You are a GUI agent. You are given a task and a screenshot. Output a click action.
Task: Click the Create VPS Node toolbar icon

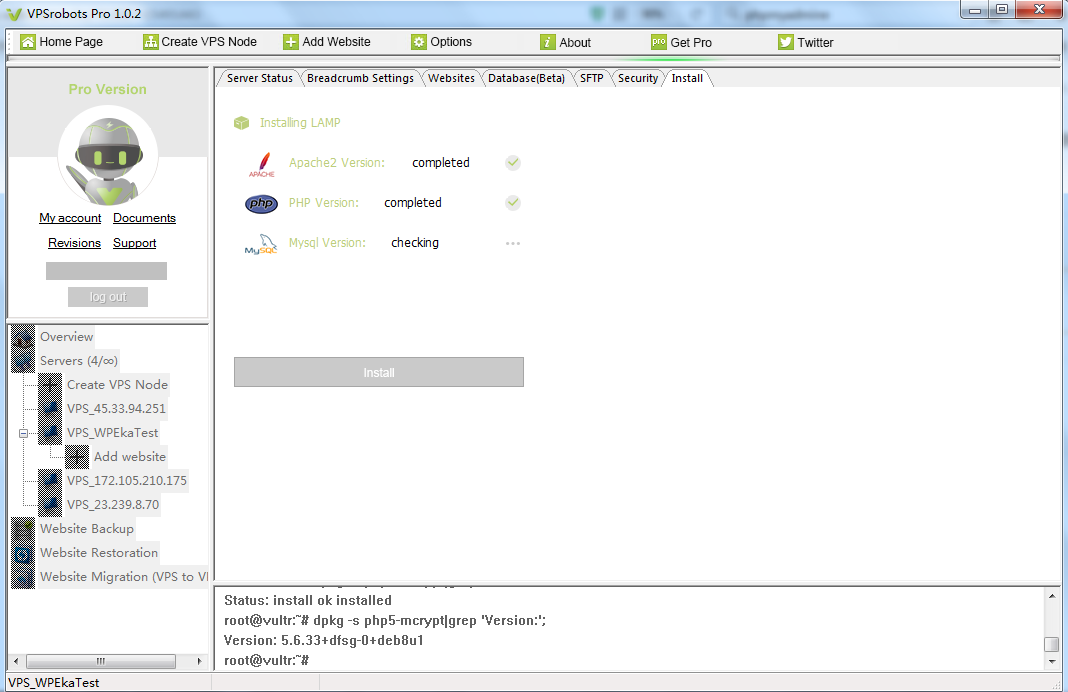coord(151,42)
